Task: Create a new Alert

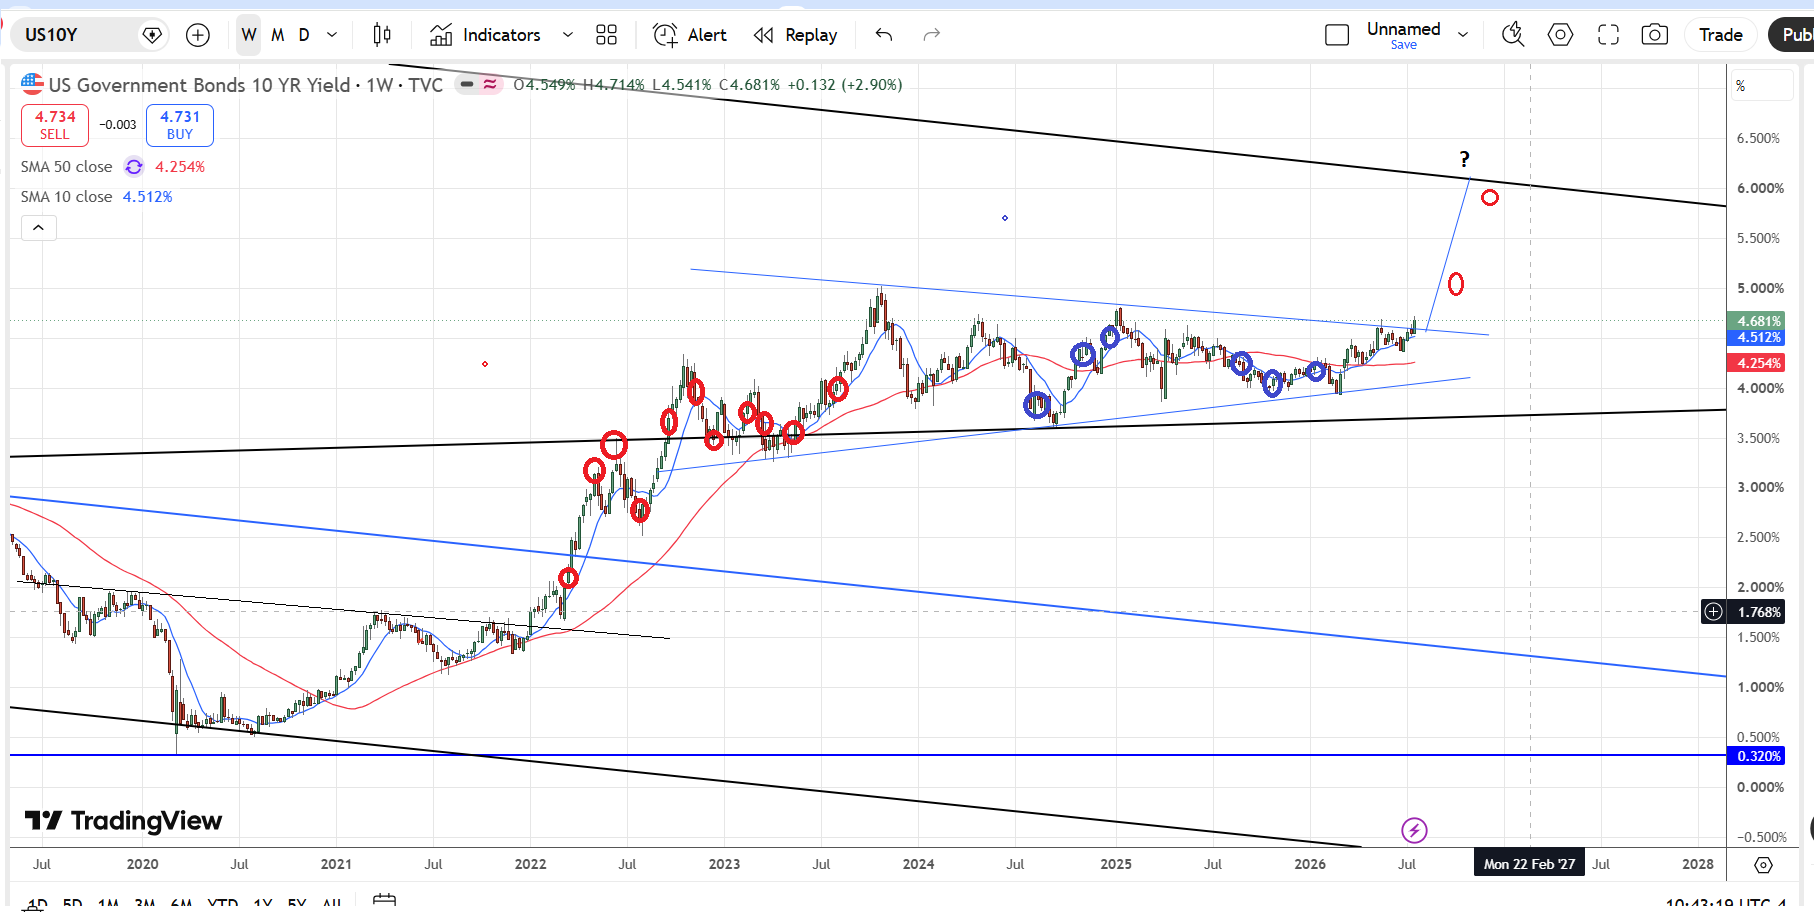Action: click(690, 35)
